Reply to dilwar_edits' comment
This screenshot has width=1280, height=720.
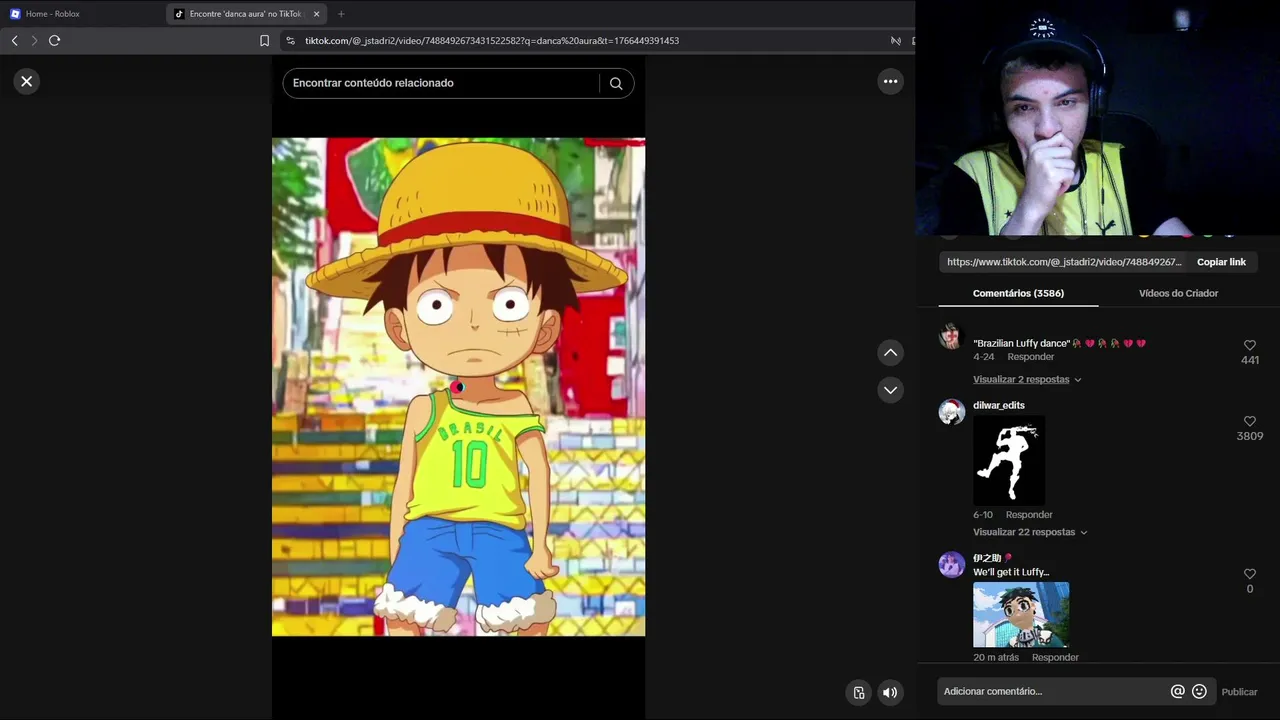(x=1029, y=515)
